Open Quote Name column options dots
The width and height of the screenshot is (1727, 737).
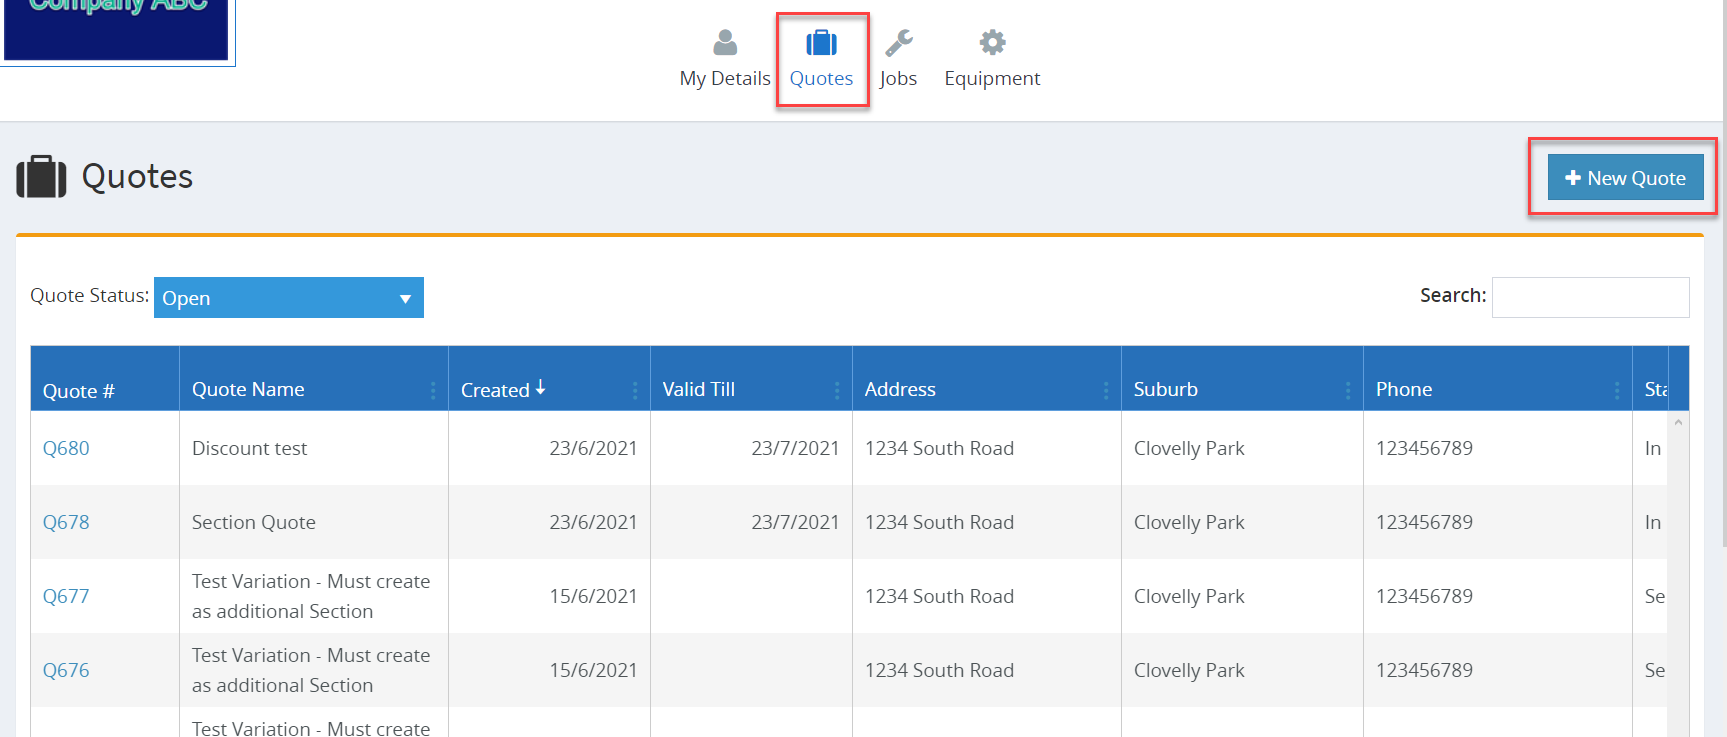(433, 390)
